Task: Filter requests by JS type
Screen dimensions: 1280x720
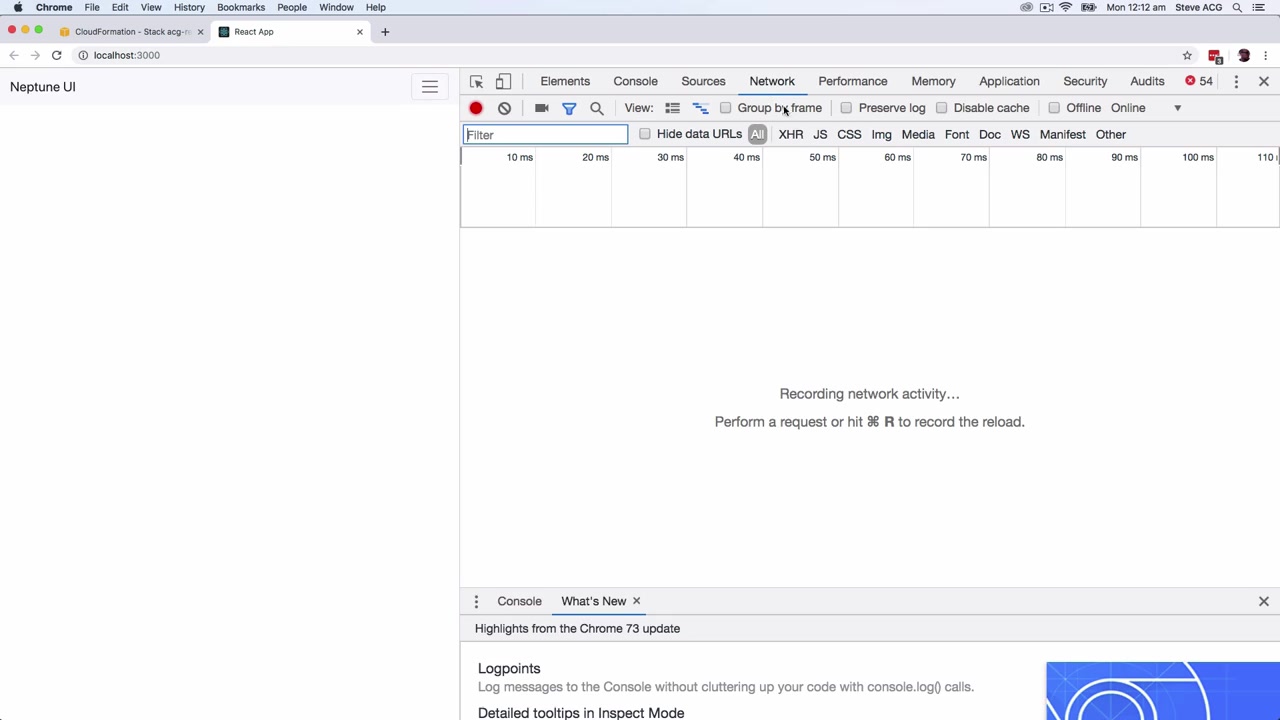Action: point(820,134)
